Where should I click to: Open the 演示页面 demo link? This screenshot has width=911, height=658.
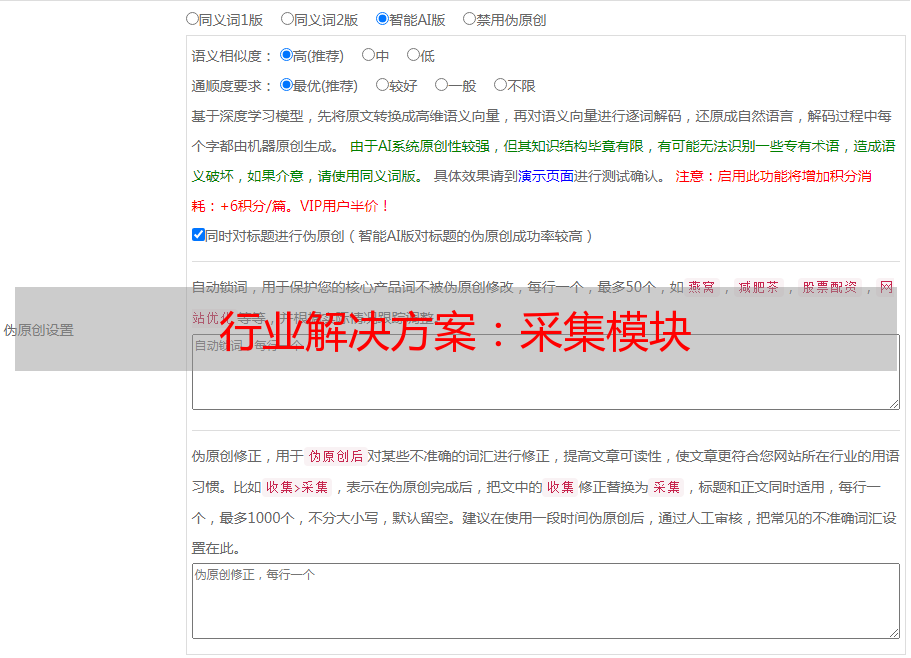(546, 176)
